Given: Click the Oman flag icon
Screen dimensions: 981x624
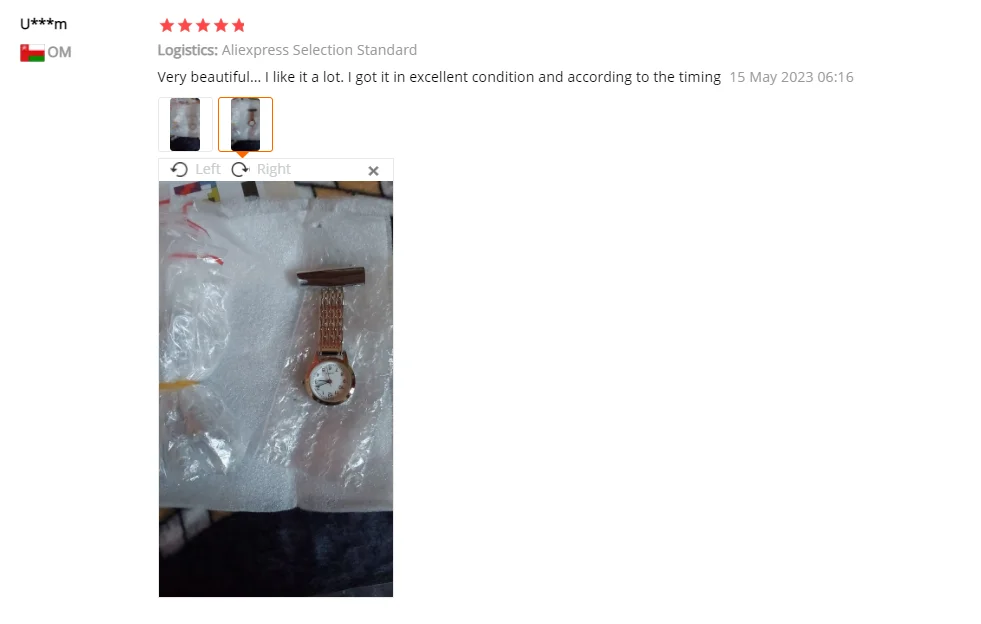Looking at the screenshot, I should coord(32,53).
